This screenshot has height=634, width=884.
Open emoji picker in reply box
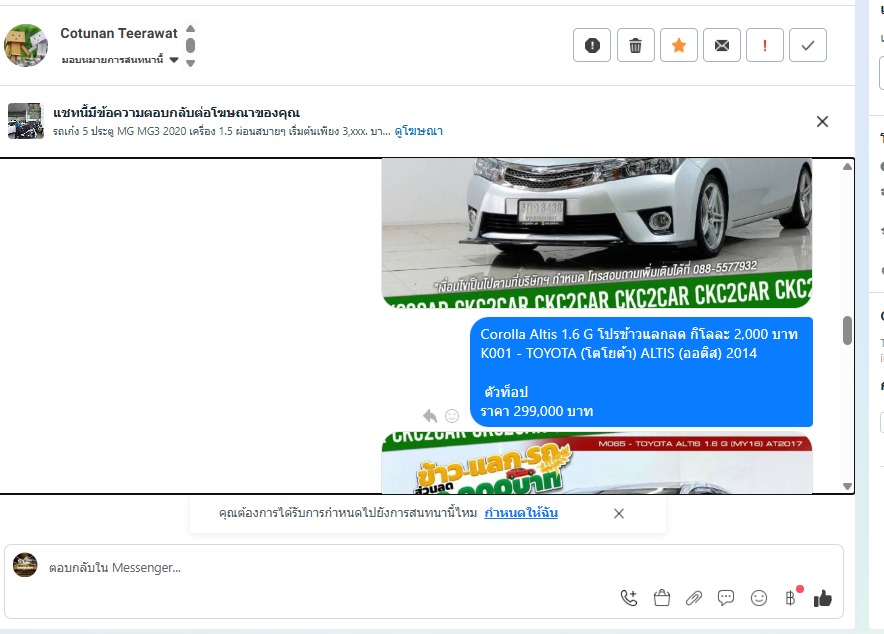[759, 598]
